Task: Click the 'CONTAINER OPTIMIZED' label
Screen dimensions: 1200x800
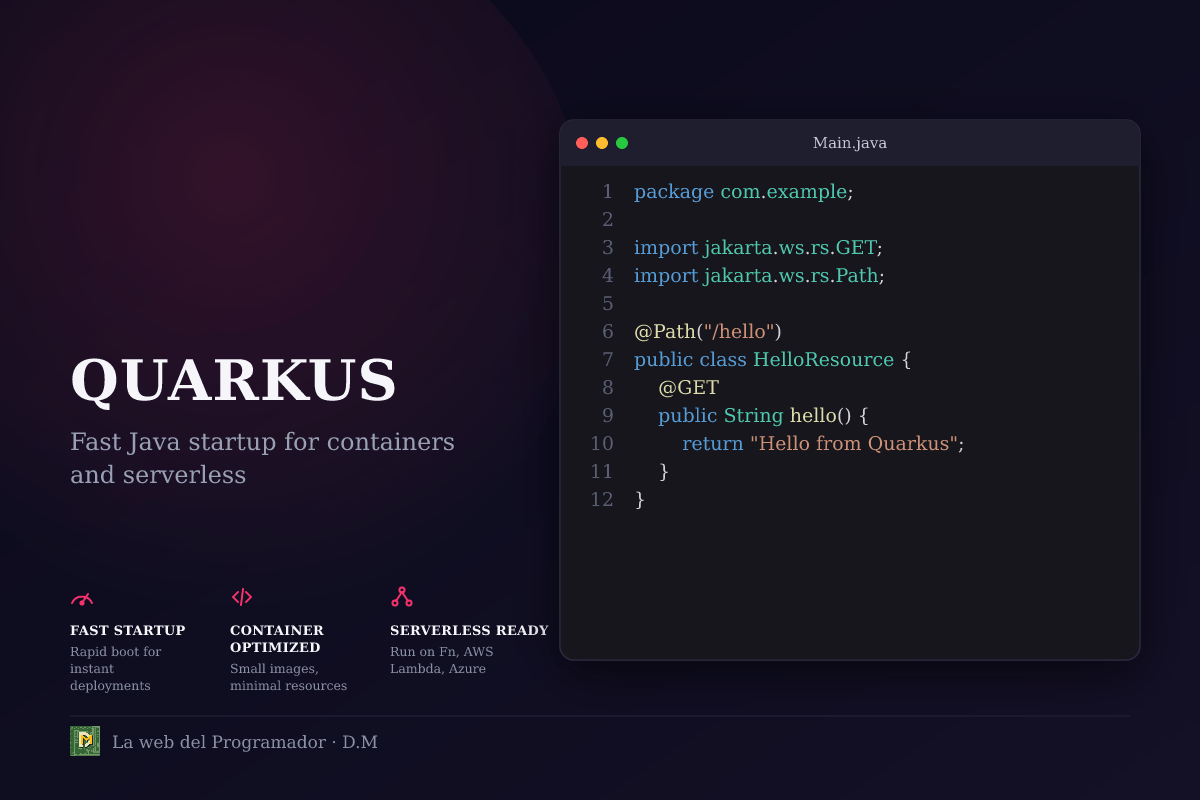Action: [x=277, y=639]
